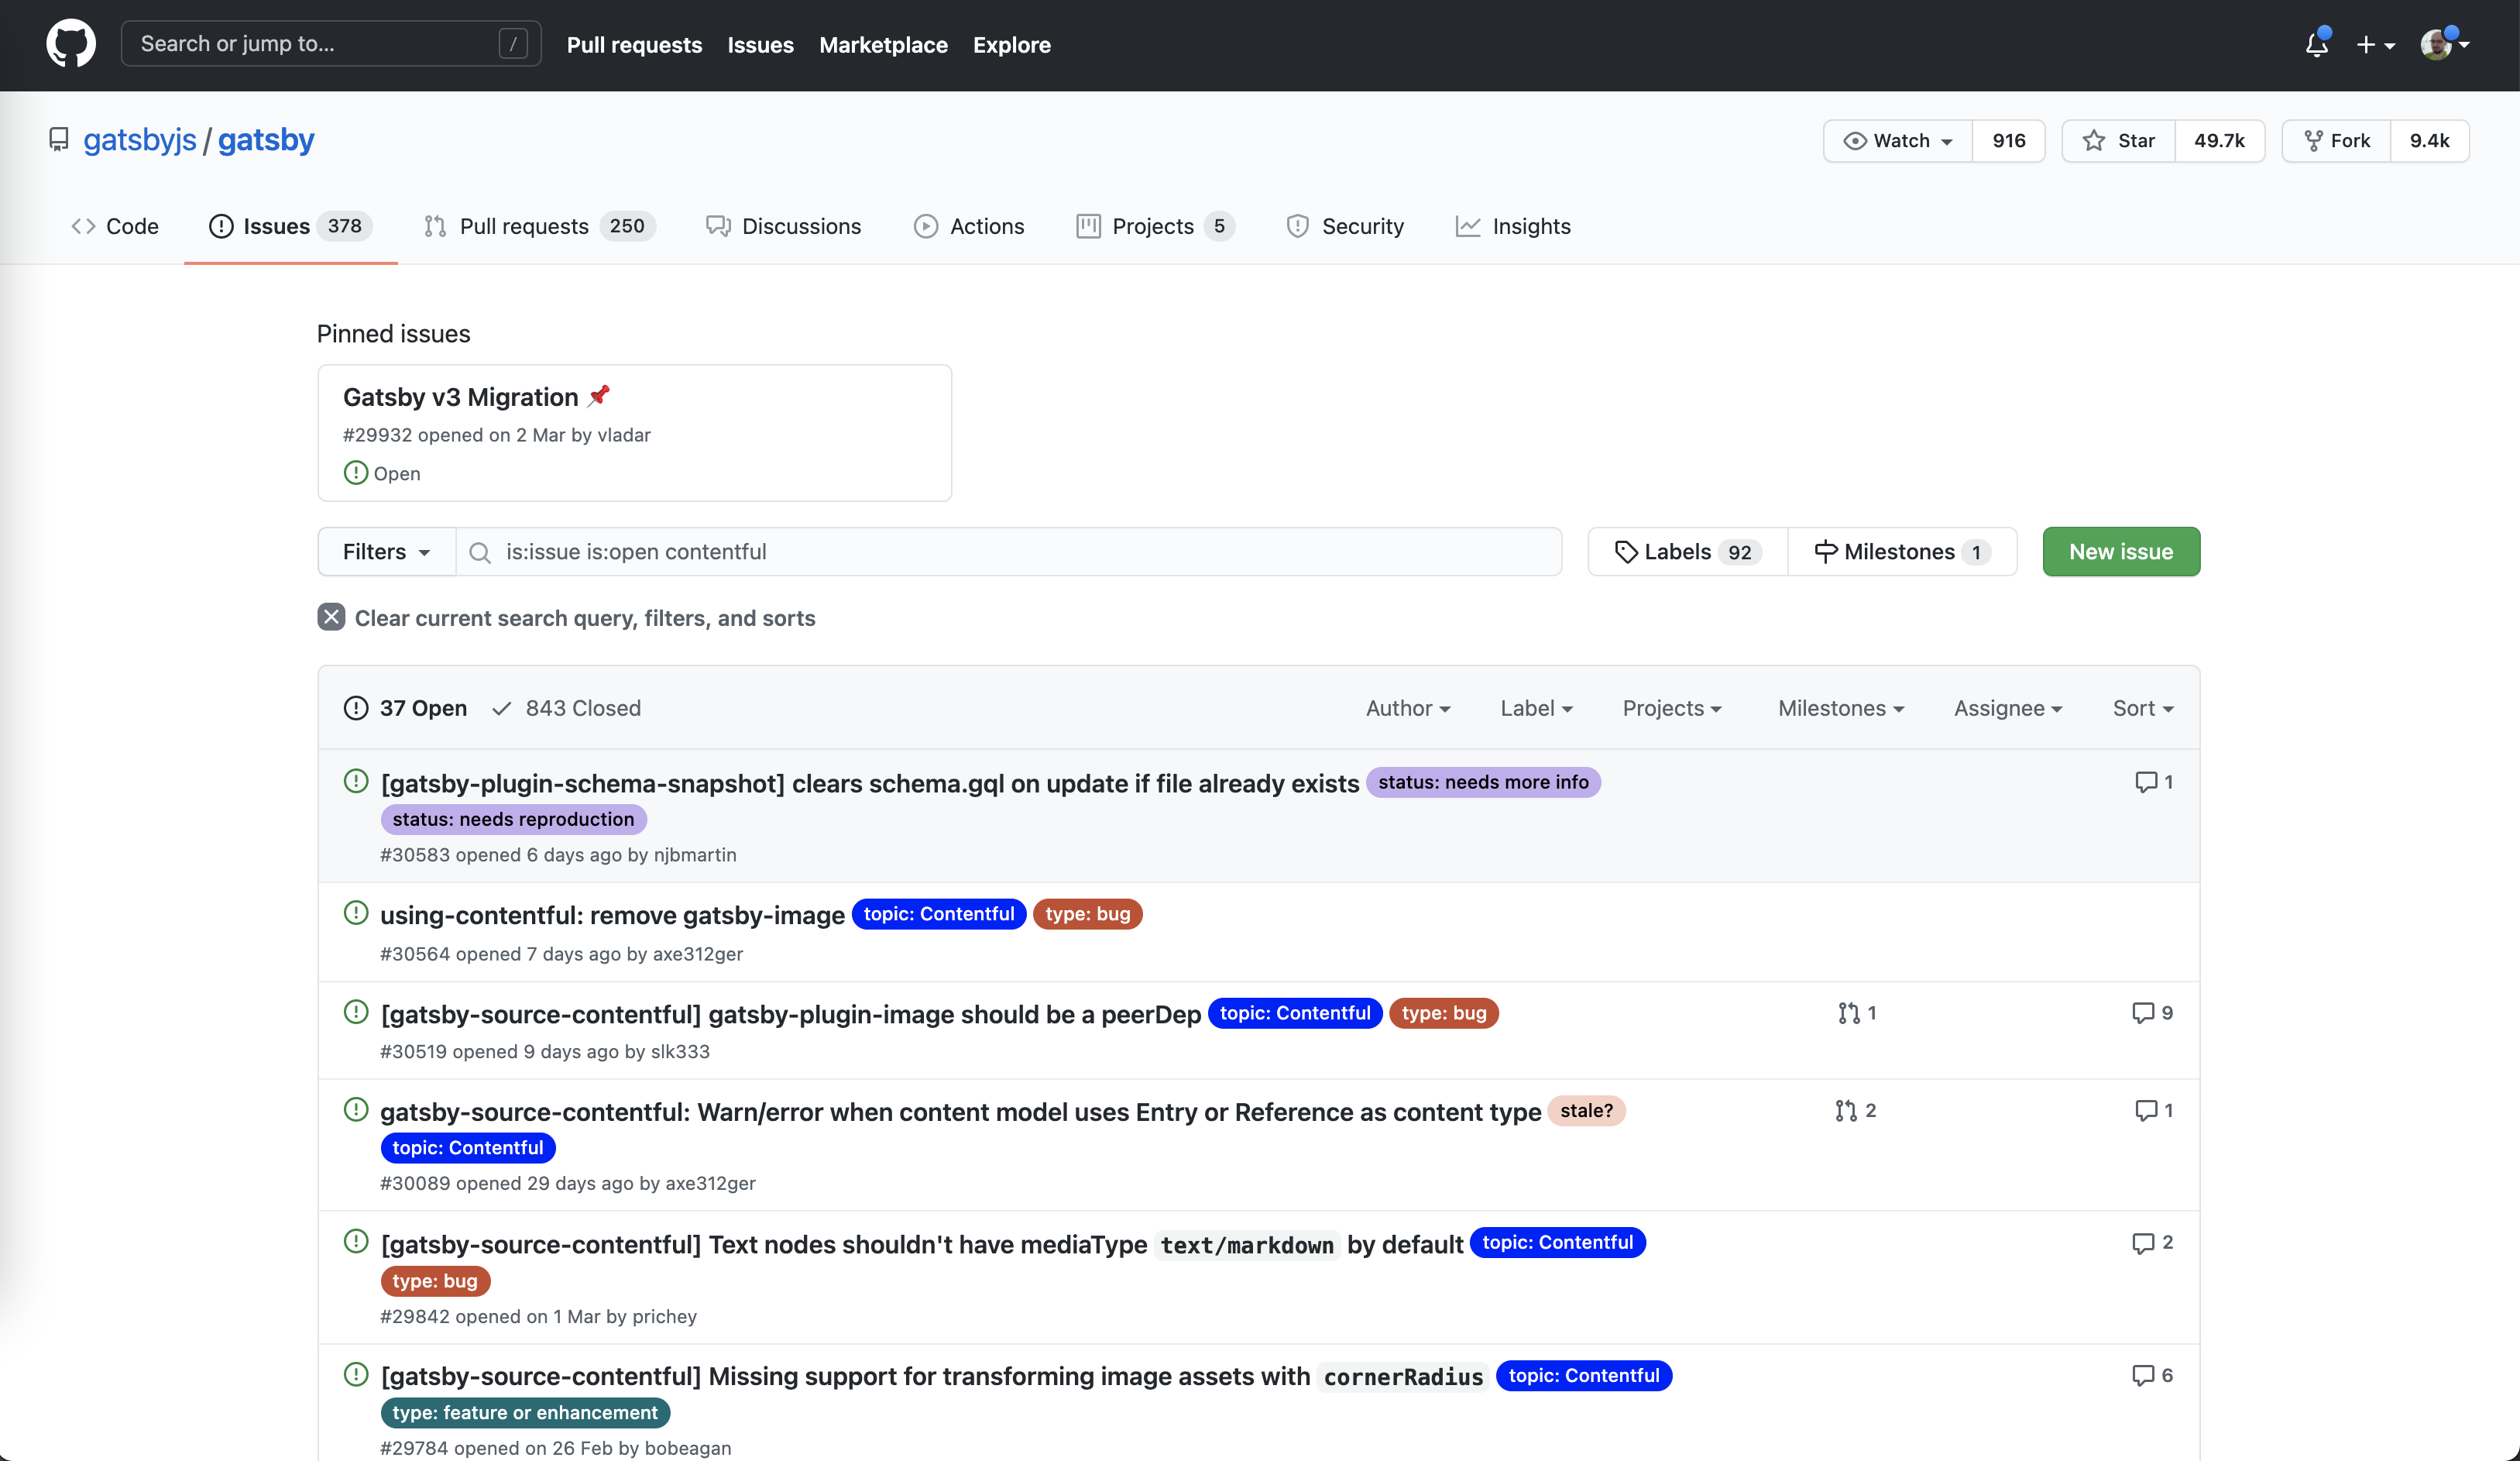The width and height of the screenshot is (2520, 1461).
Task: Open the Filters dropdown
Action: (387, 552)
